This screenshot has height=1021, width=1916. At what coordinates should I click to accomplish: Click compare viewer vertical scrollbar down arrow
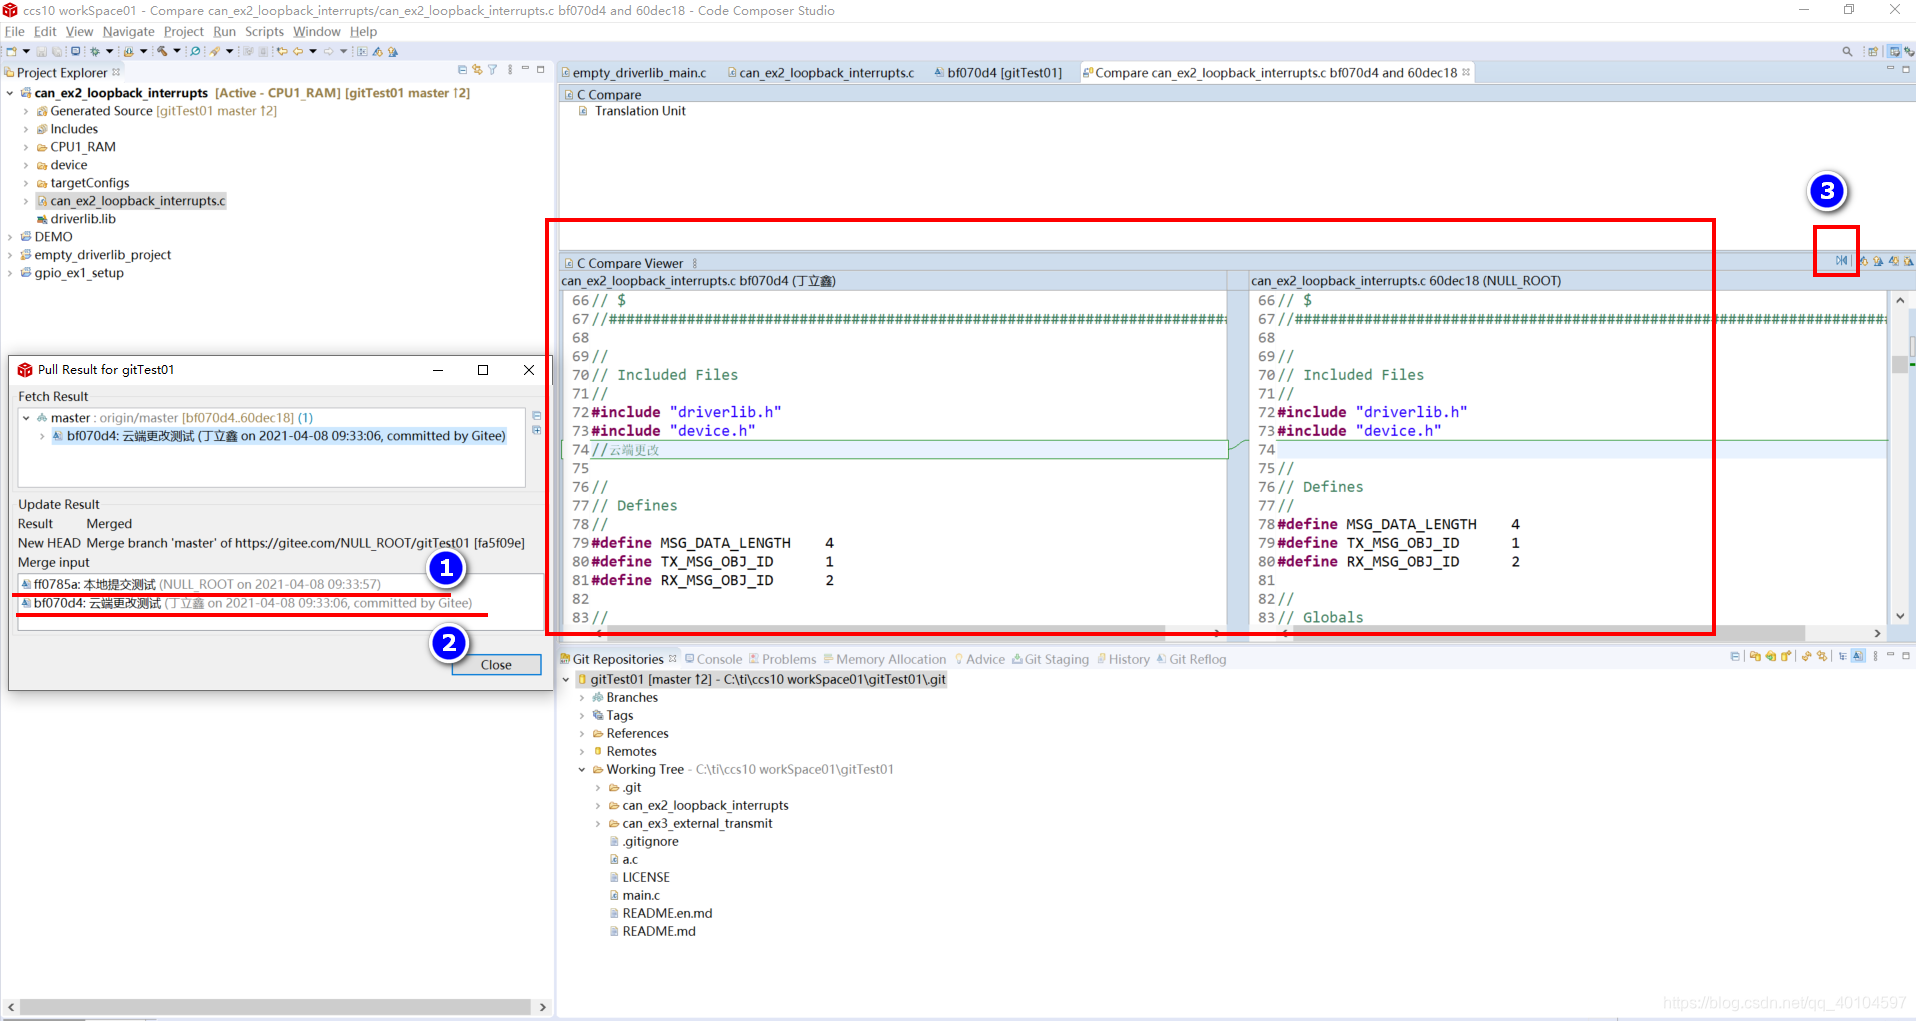click(1900, 616)
